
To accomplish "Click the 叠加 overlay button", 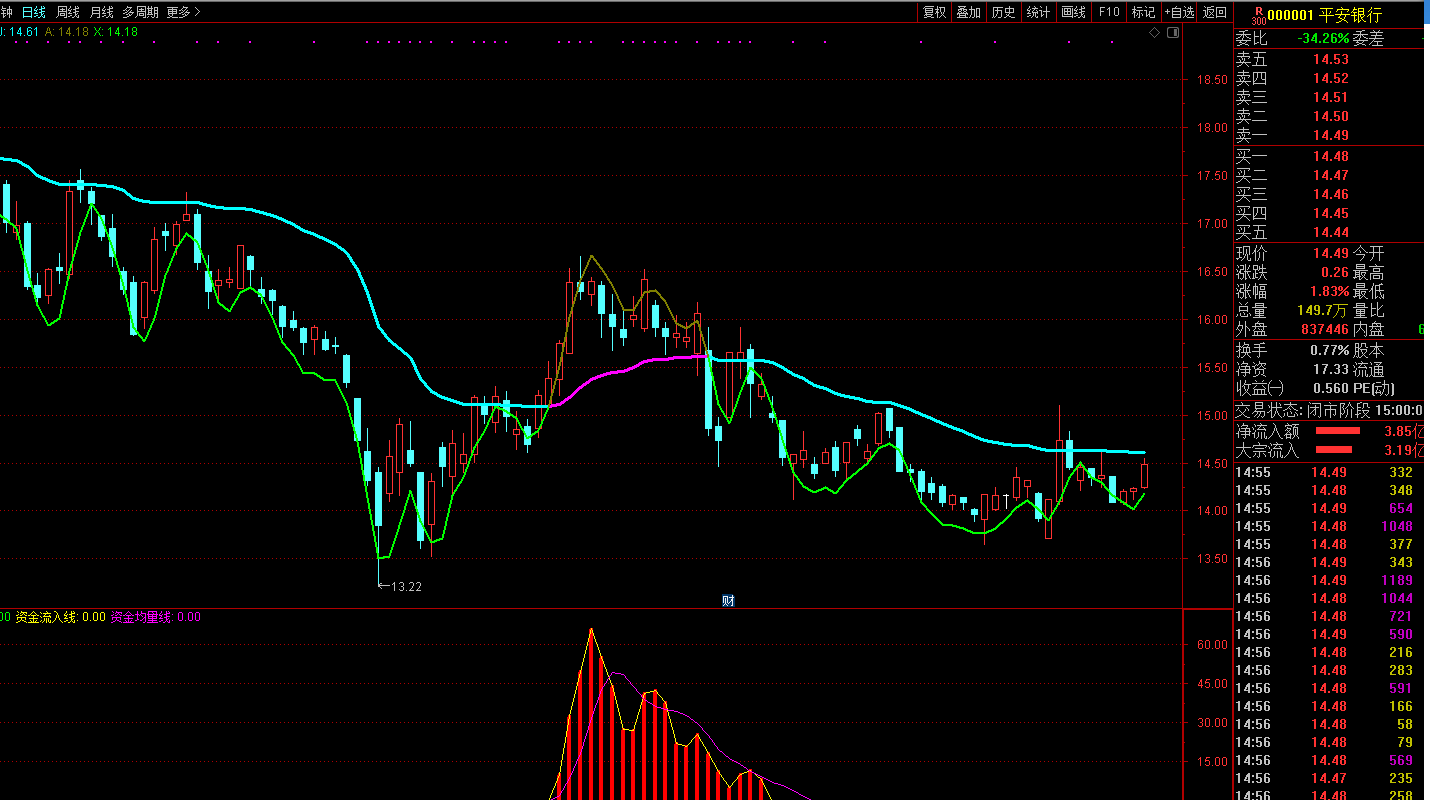I will [x=968, y=12].
